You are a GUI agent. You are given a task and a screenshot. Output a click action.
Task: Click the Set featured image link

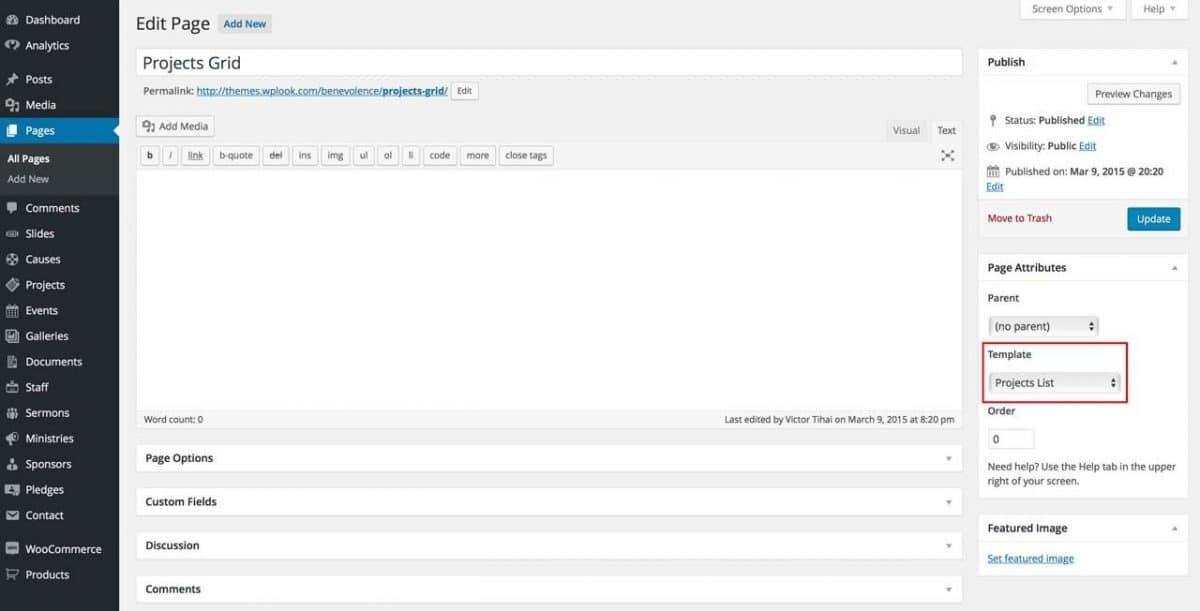click(1030, 559)
